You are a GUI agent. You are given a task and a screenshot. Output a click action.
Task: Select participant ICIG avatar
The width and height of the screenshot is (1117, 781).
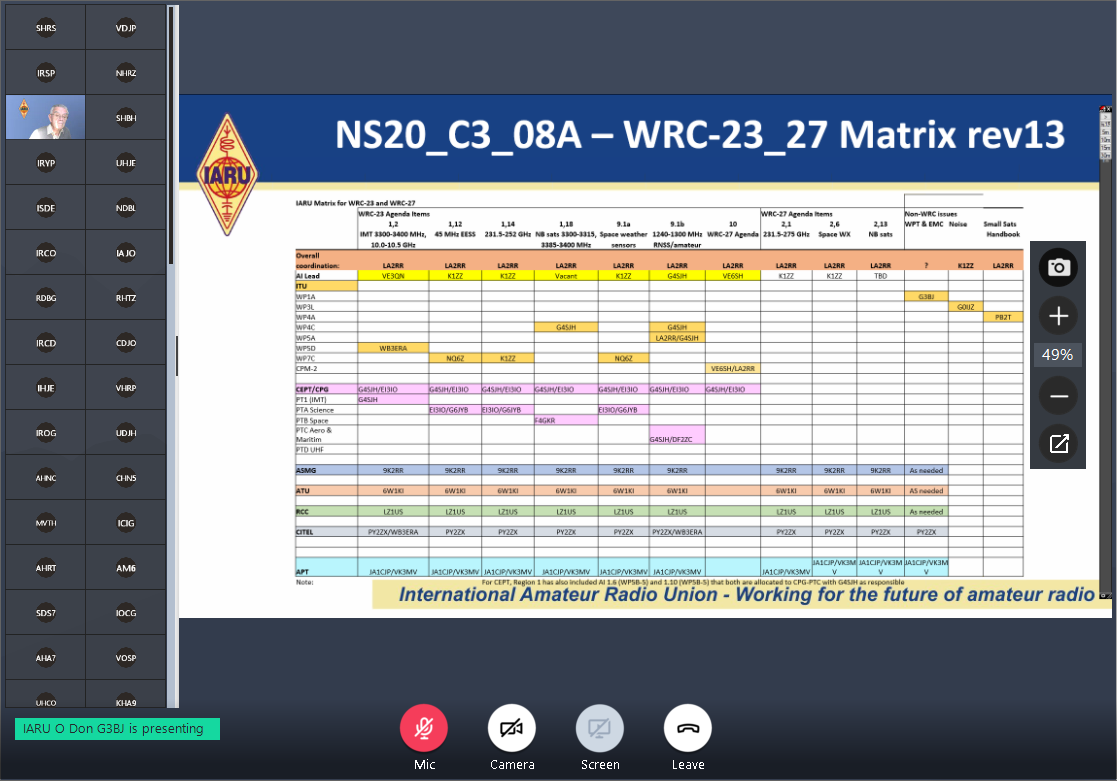coord(126,522)
